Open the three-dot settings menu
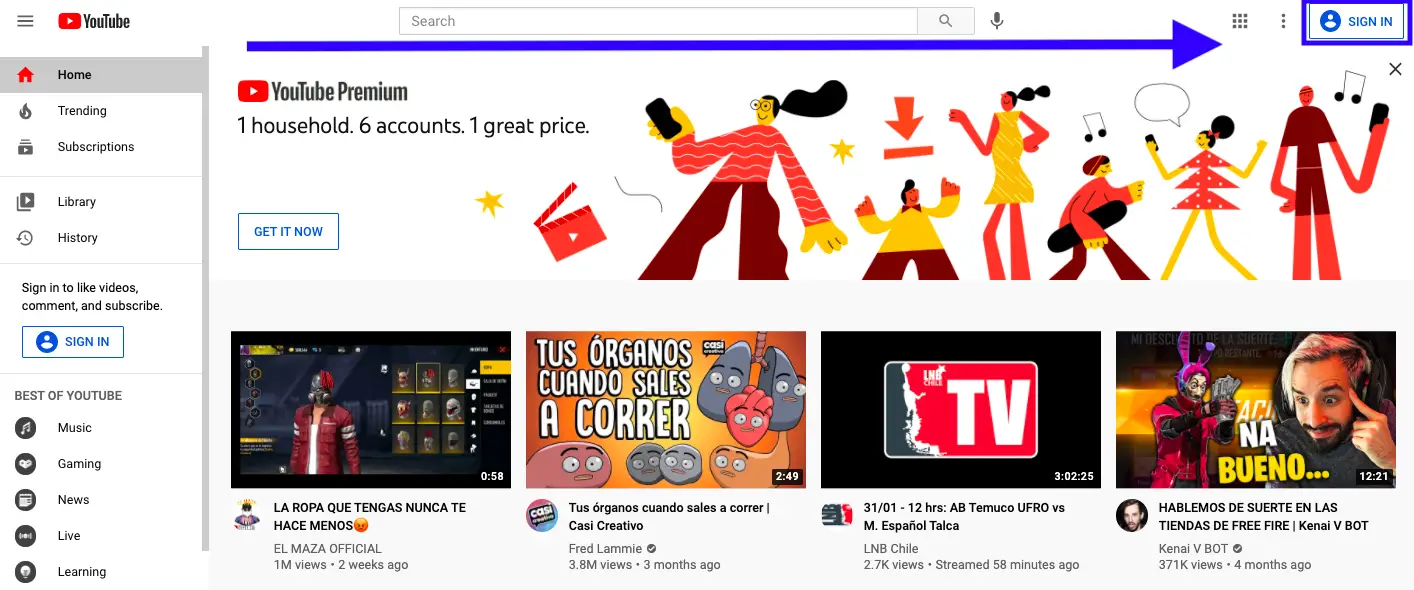This screenshot has height=590, width=1414. point(1284,21)
